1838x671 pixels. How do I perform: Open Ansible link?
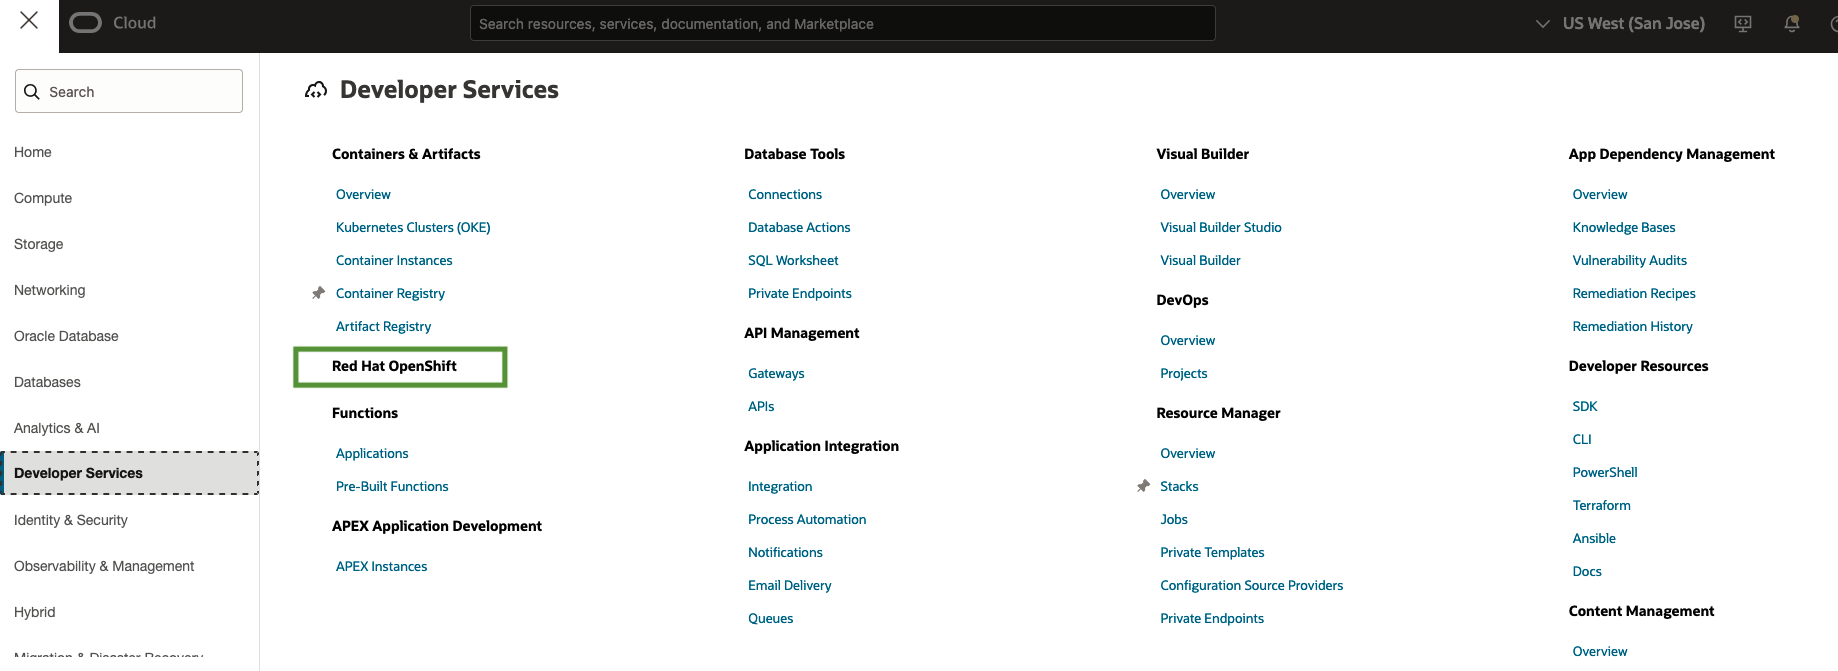click(1594, 538)
